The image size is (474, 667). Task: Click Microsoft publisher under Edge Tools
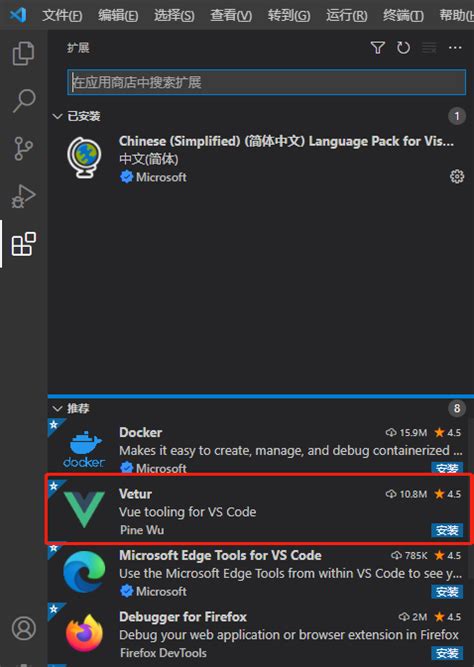(x=161, y=591)
